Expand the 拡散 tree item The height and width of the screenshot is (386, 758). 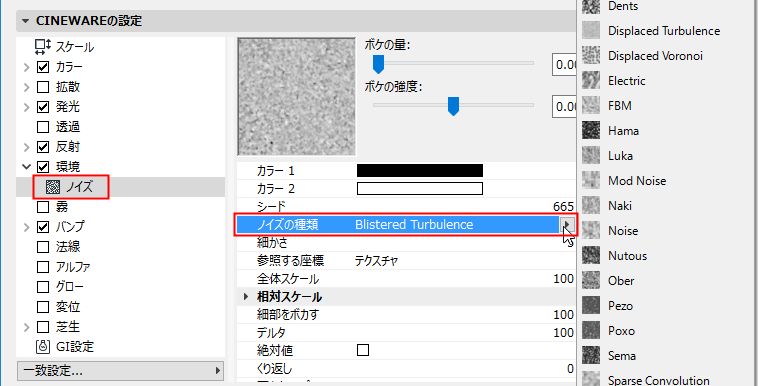coord(27,87)
